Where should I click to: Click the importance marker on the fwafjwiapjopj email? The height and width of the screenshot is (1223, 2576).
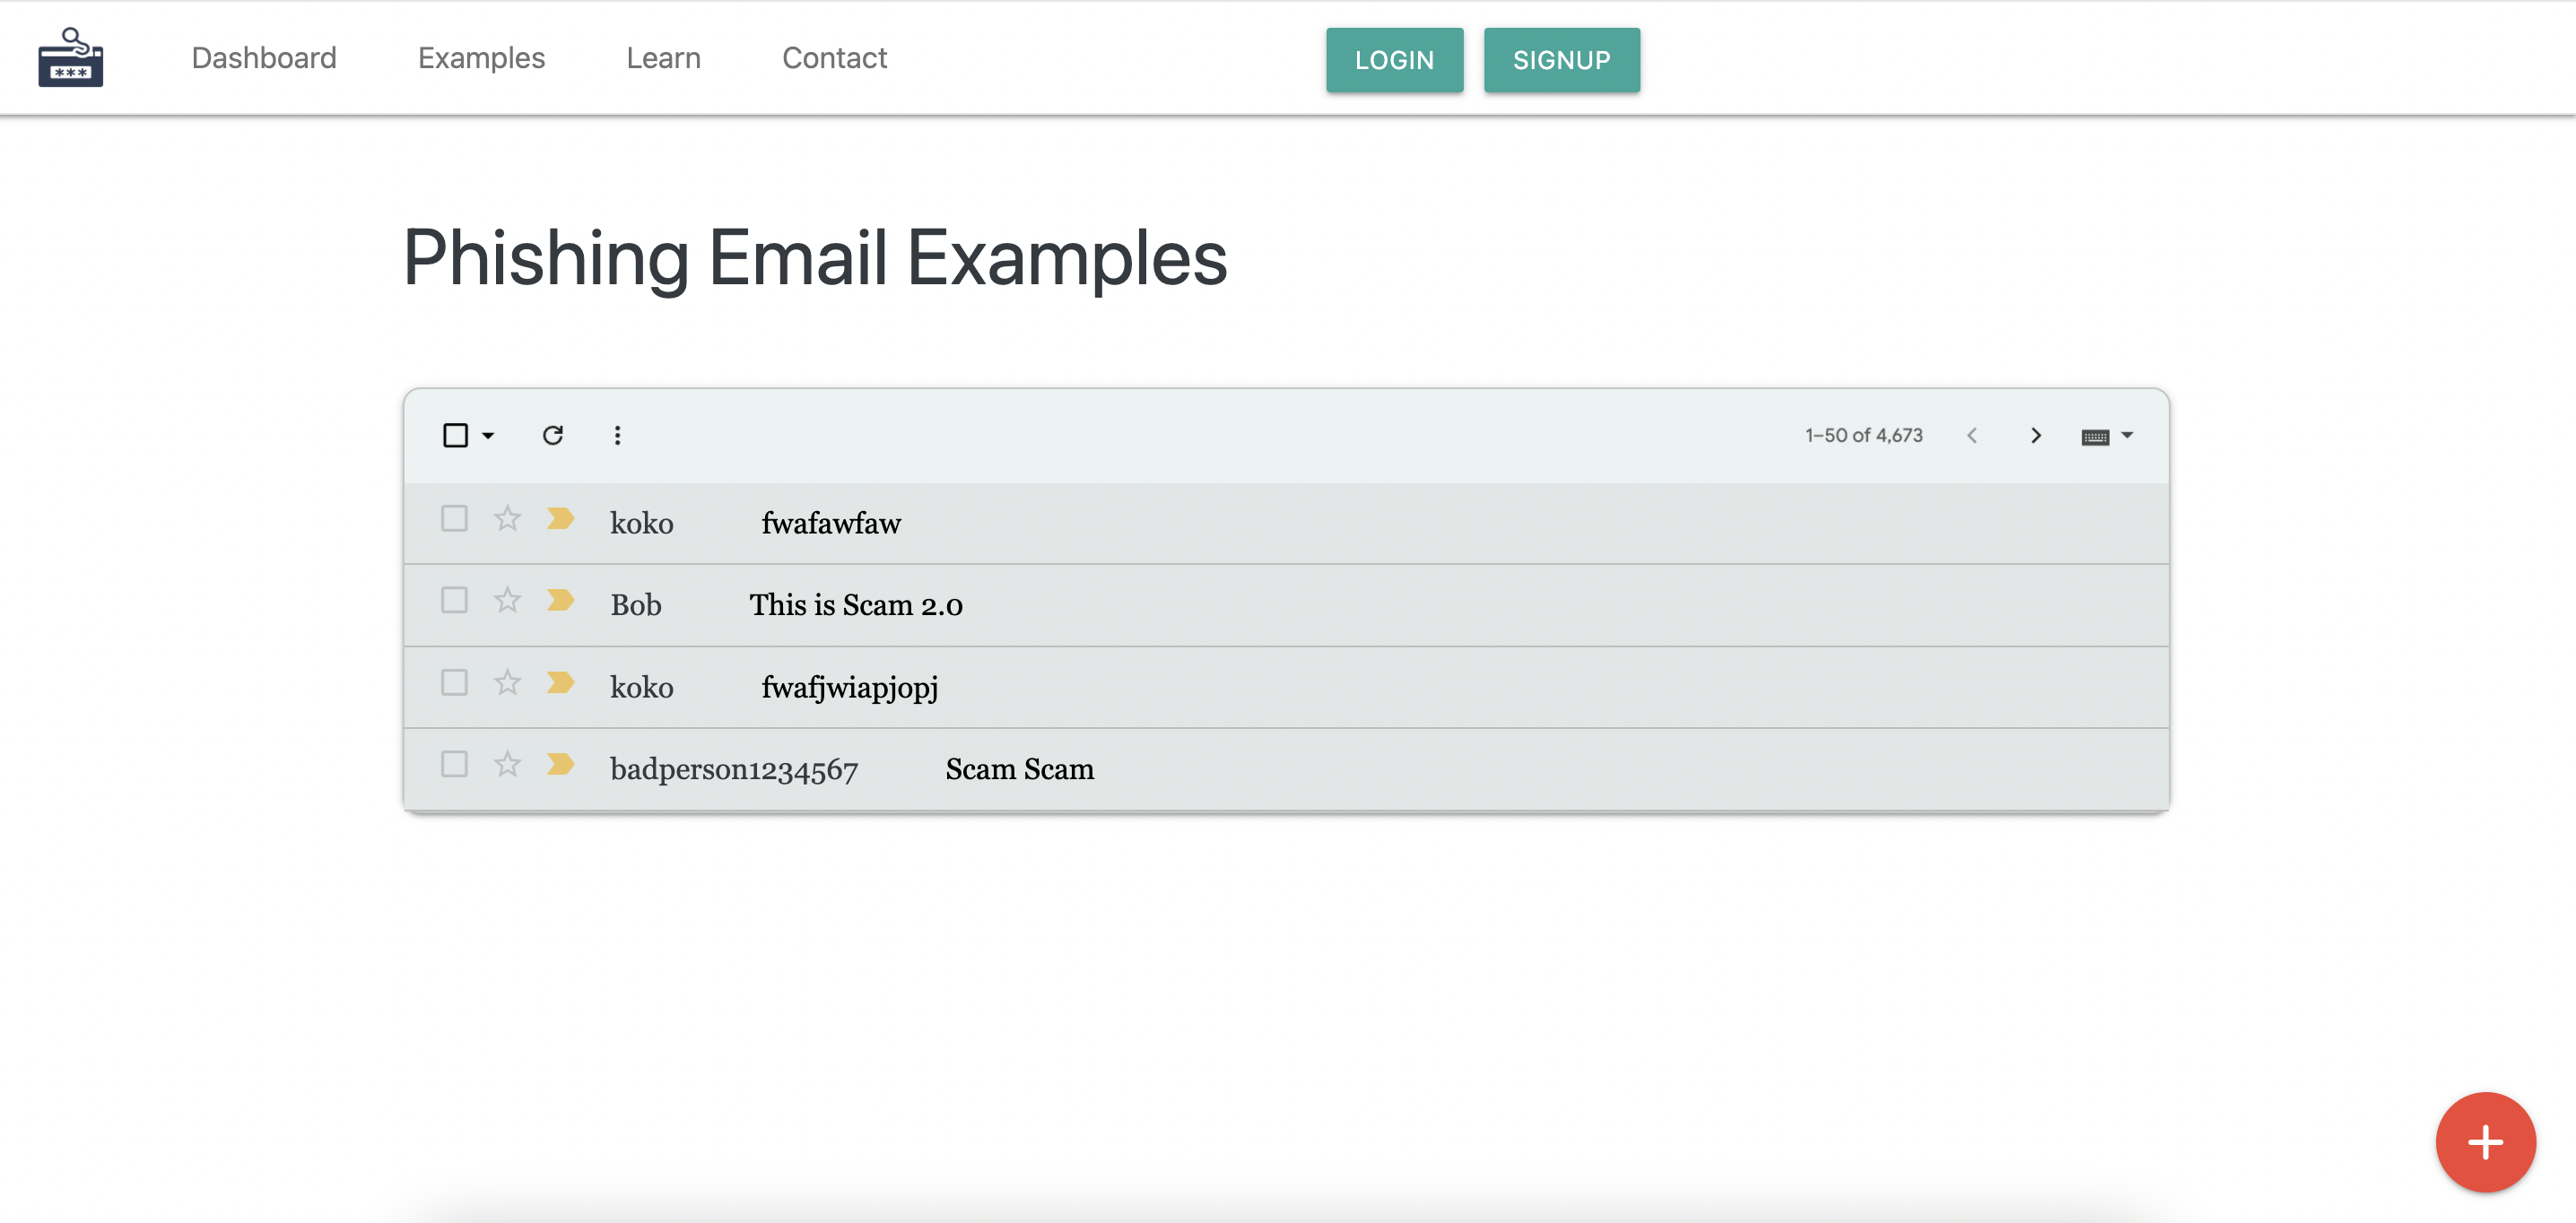[560, 682]
